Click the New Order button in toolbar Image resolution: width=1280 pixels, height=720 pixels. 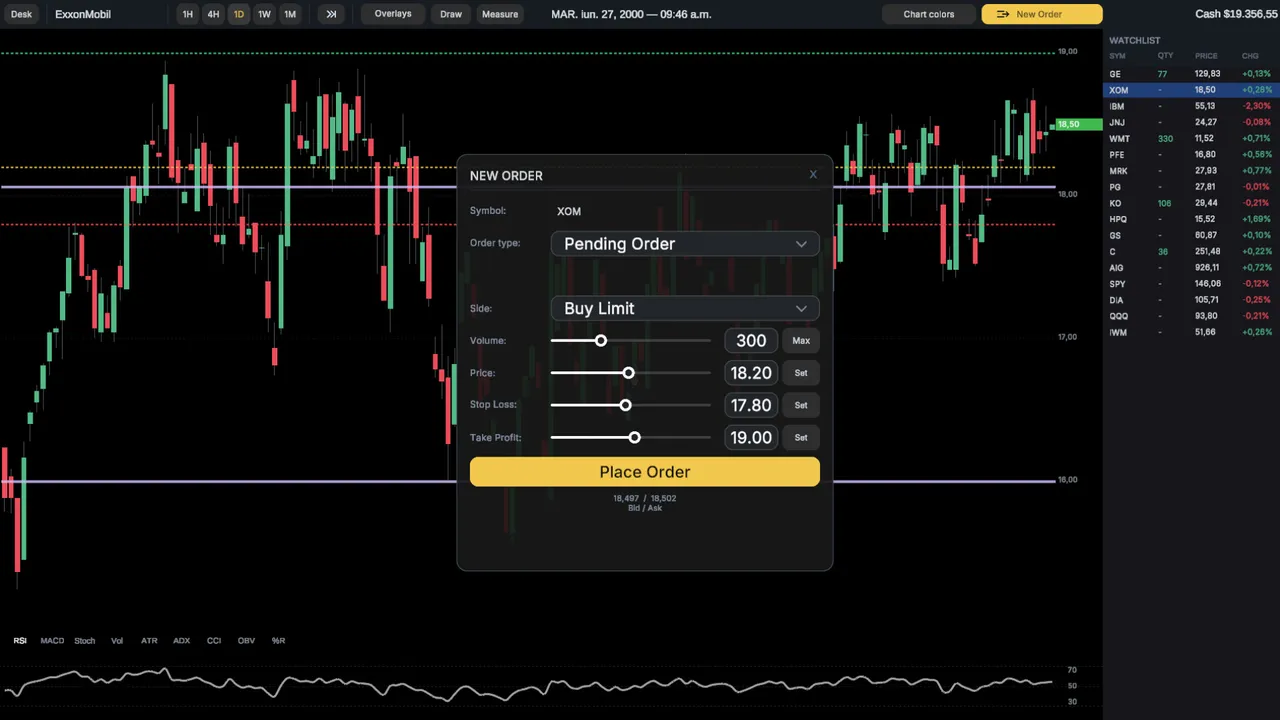coord(1041,14)
